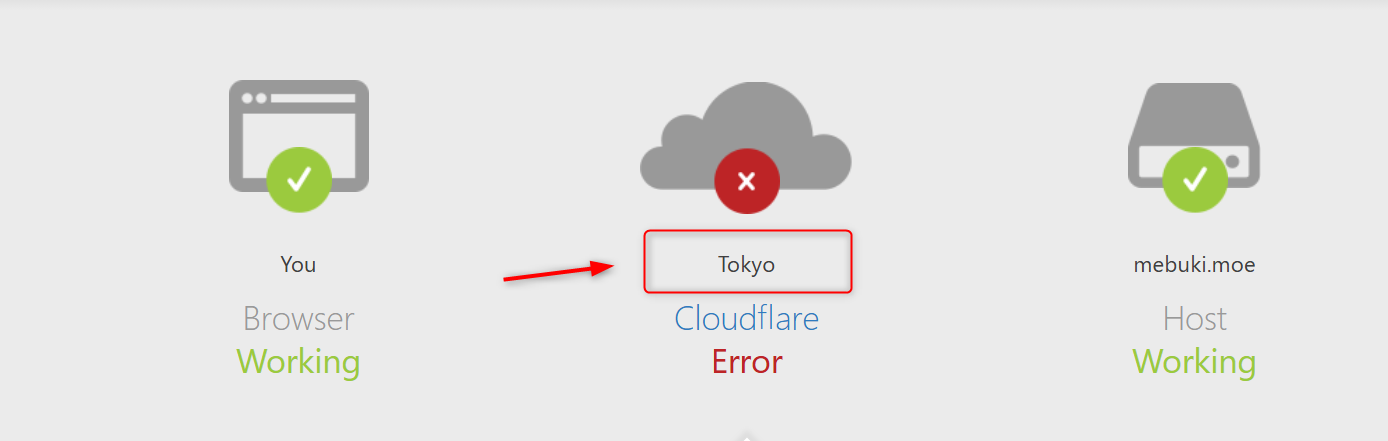Select the Tokyo location label
The height and width of the screenshot is (441, 1388).
pyautogui.click(x=746, y=265)
